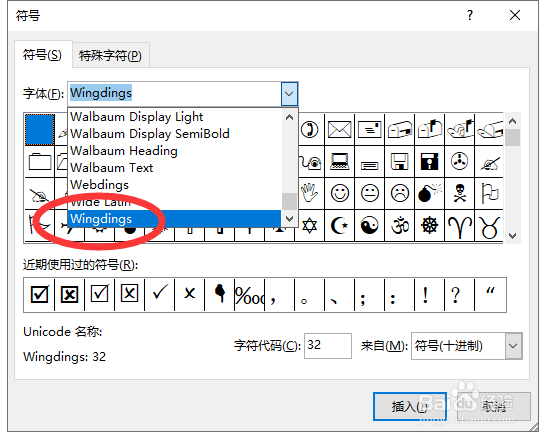
Task: Select the raised hand symbol
Action: (x=309, y=193)
